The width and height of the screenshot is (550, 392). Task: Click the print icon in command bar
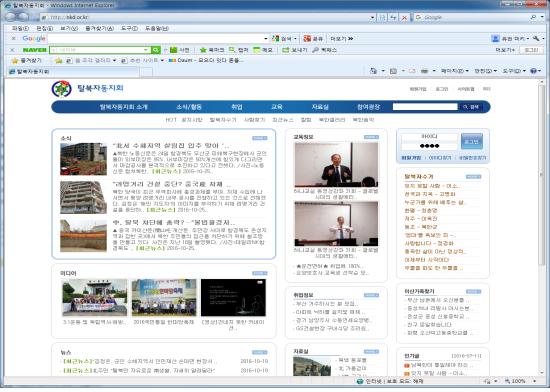click(424, 71)
